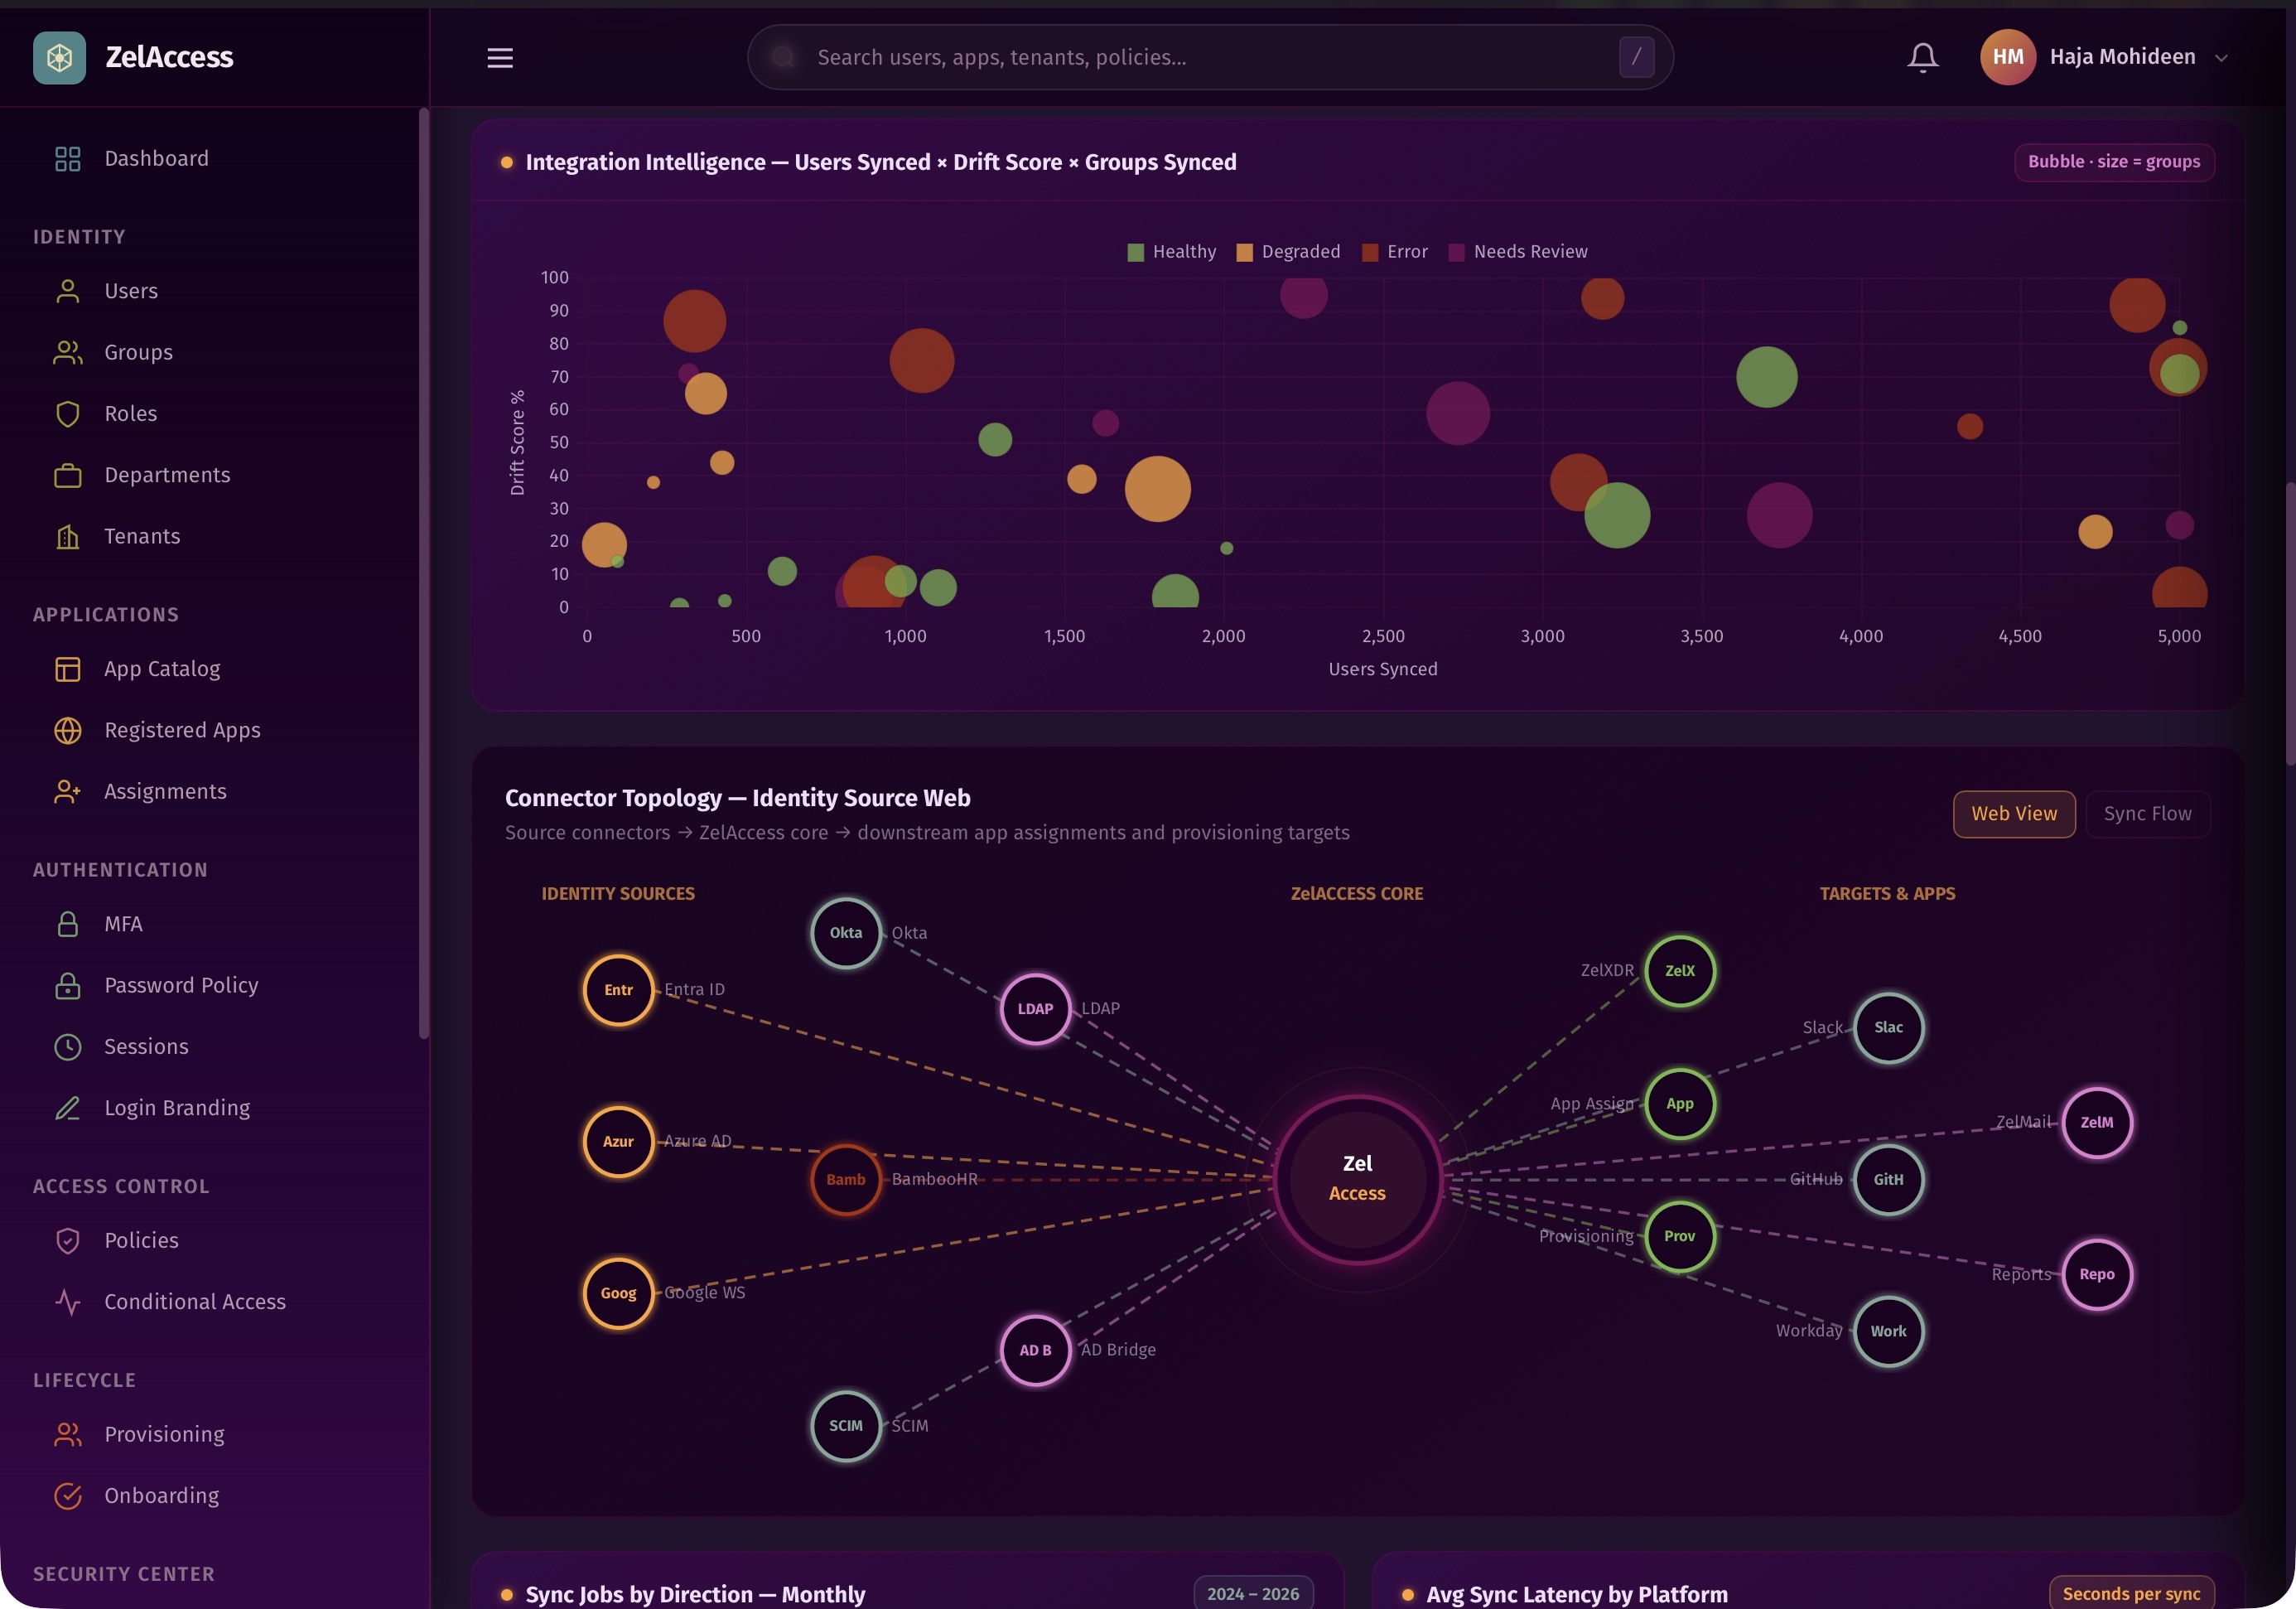2296x1609 pixels.
Task: Click the ZelAccess logo icon
Action: coord(59,57)
